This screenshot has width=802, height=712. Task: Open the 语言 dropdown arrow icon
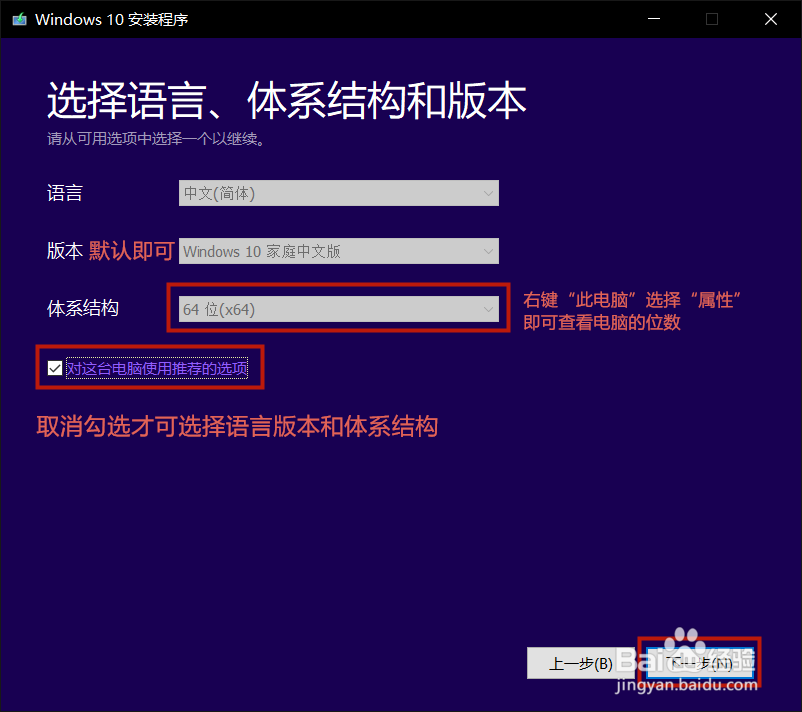pos(488,193)
